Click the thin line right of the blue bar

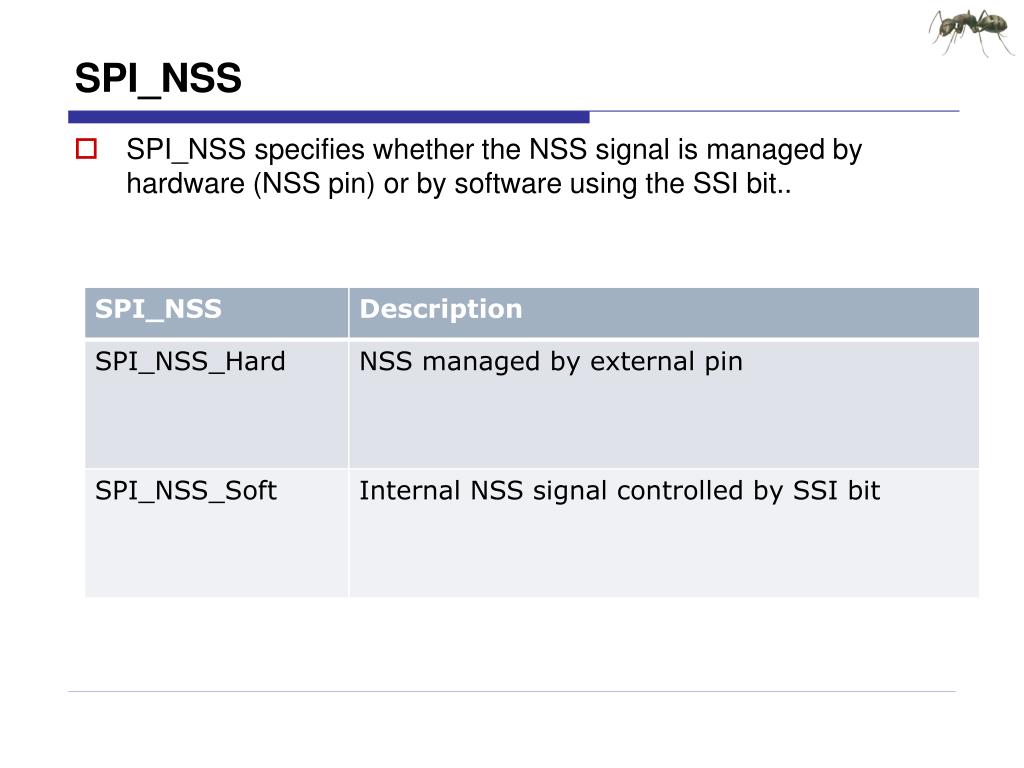(775, 111)
